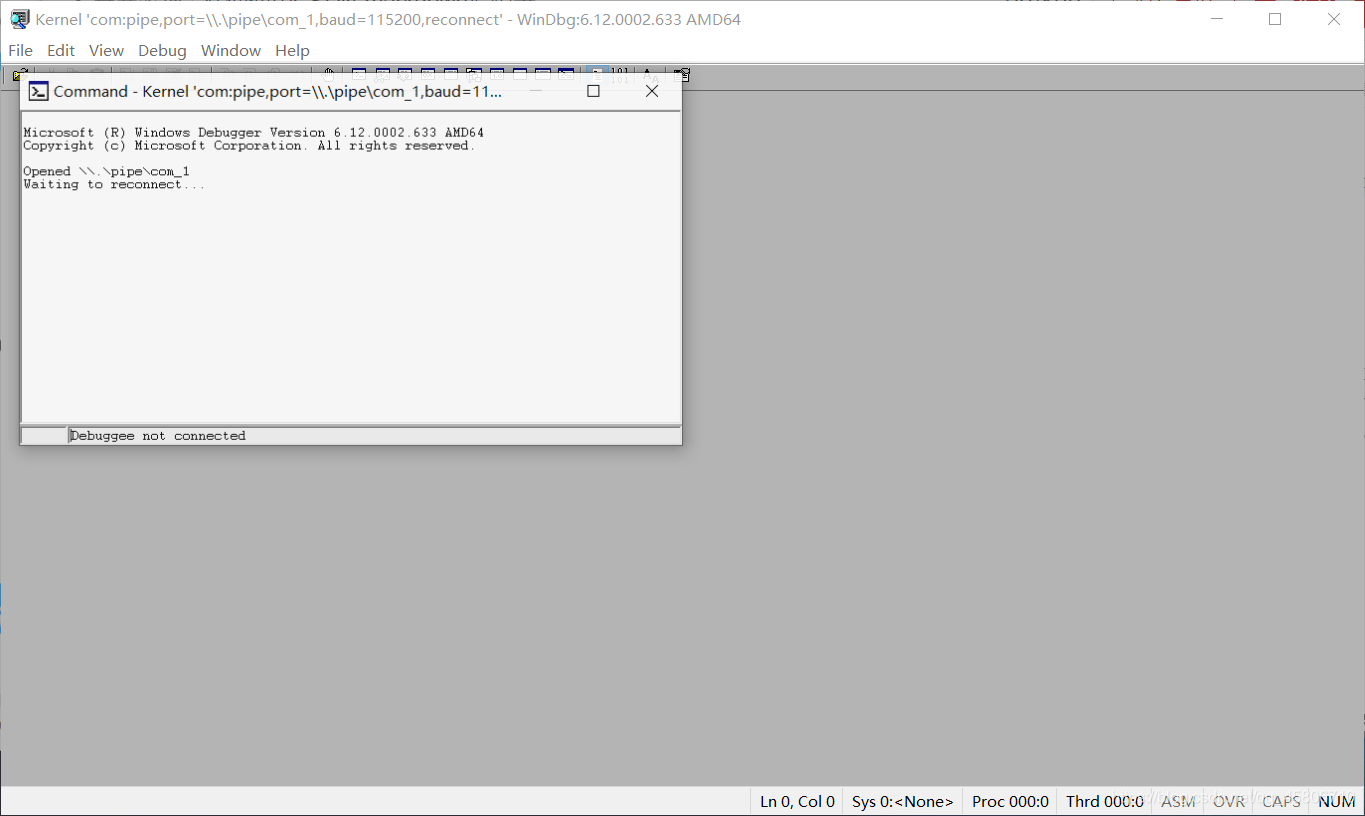Viewport: 1365px width, 816px height.
Task: Click the 'Ln 0, Col 0' status entry
Action: 797,801
